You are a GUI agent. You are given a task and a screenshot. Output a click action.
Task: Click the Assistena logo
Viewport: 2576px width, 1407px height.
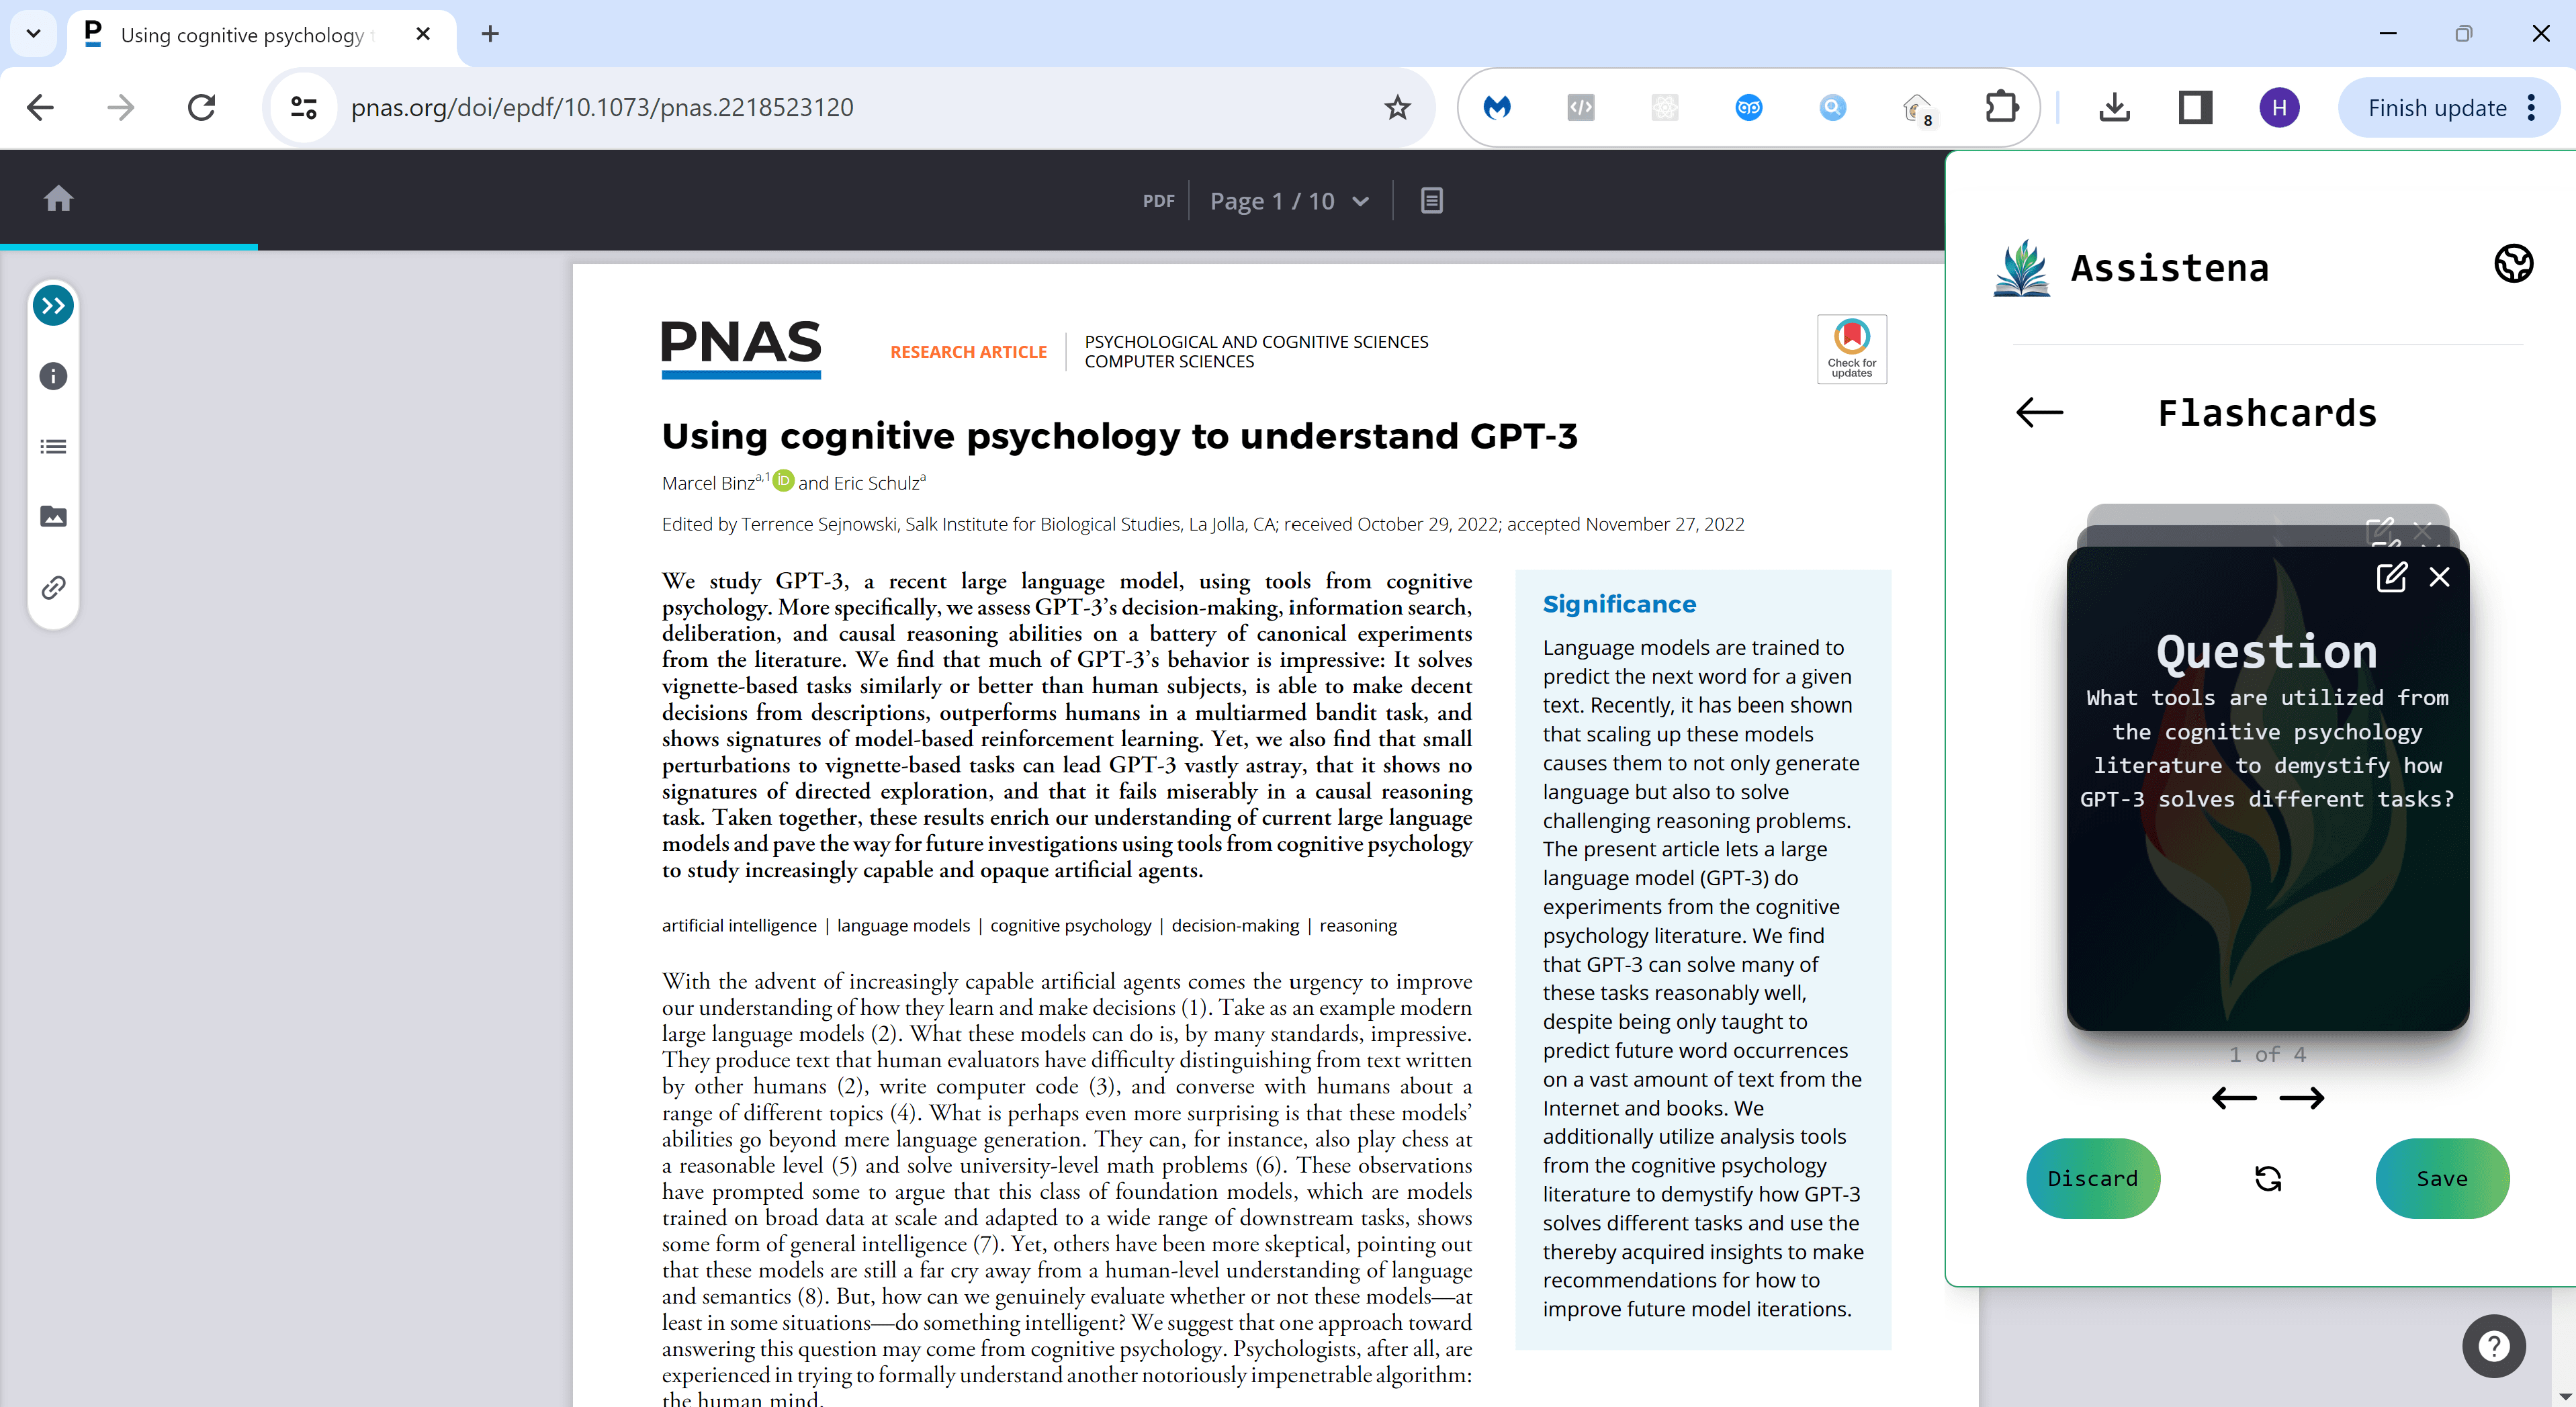click(2021, 268)
